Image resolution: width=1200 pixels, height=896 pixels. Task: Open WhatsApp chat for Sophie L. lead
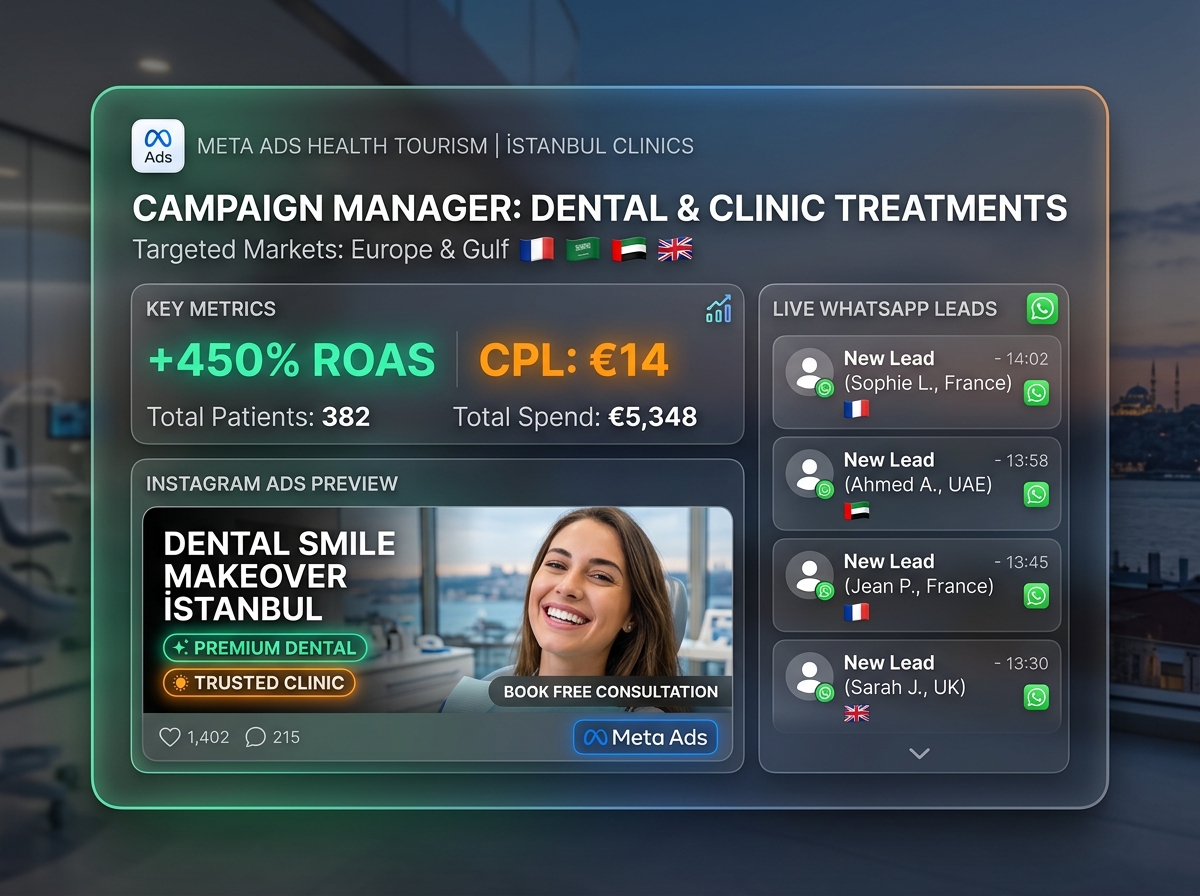(x=1037, y=393)
